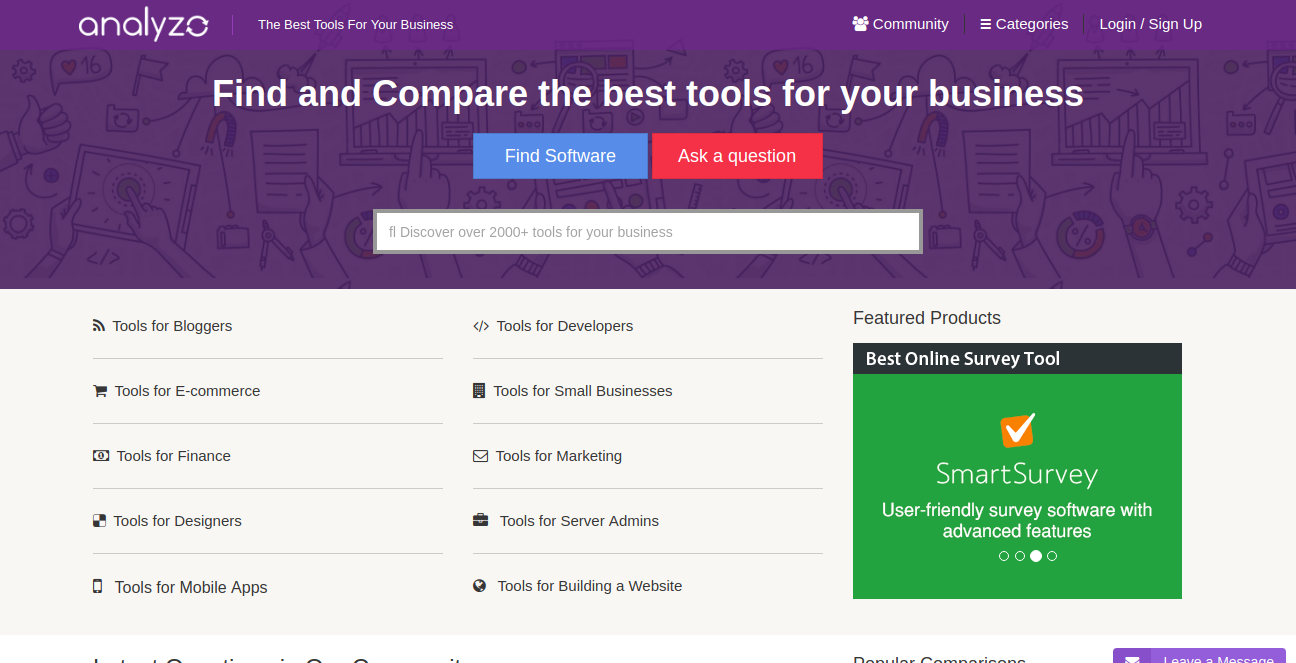This screenshot has height=663, width=1296.
Task: Click the Community people icon
Action: click(860, 24)
